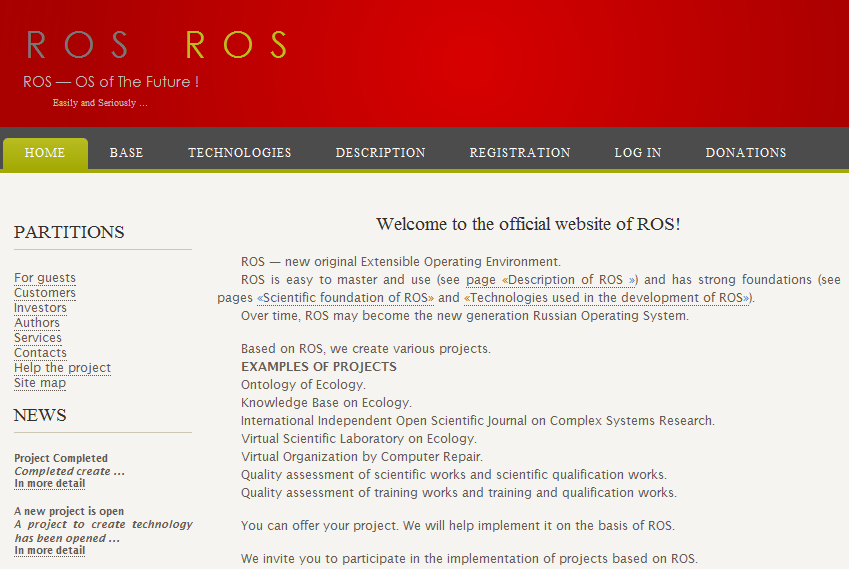The height and width of the screenshot is (569, 849).
Task: Click the ROS logo in the header
Action: point(155,45)
